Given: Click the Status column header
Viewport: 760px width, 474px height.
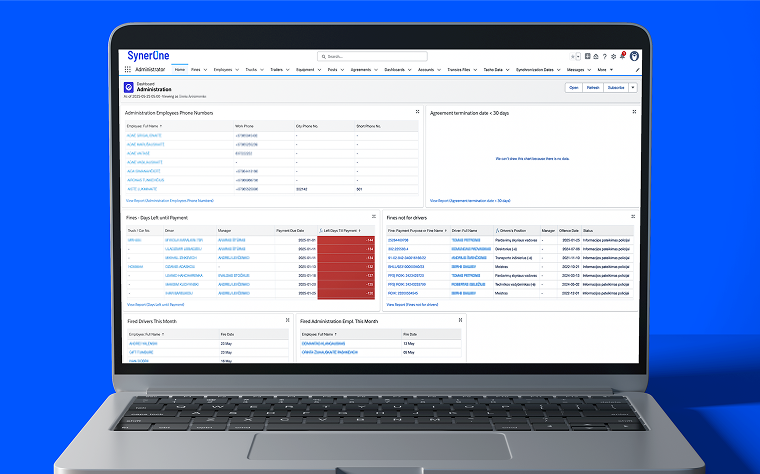Looking at the screenshot, I should [x=588, y=231].
